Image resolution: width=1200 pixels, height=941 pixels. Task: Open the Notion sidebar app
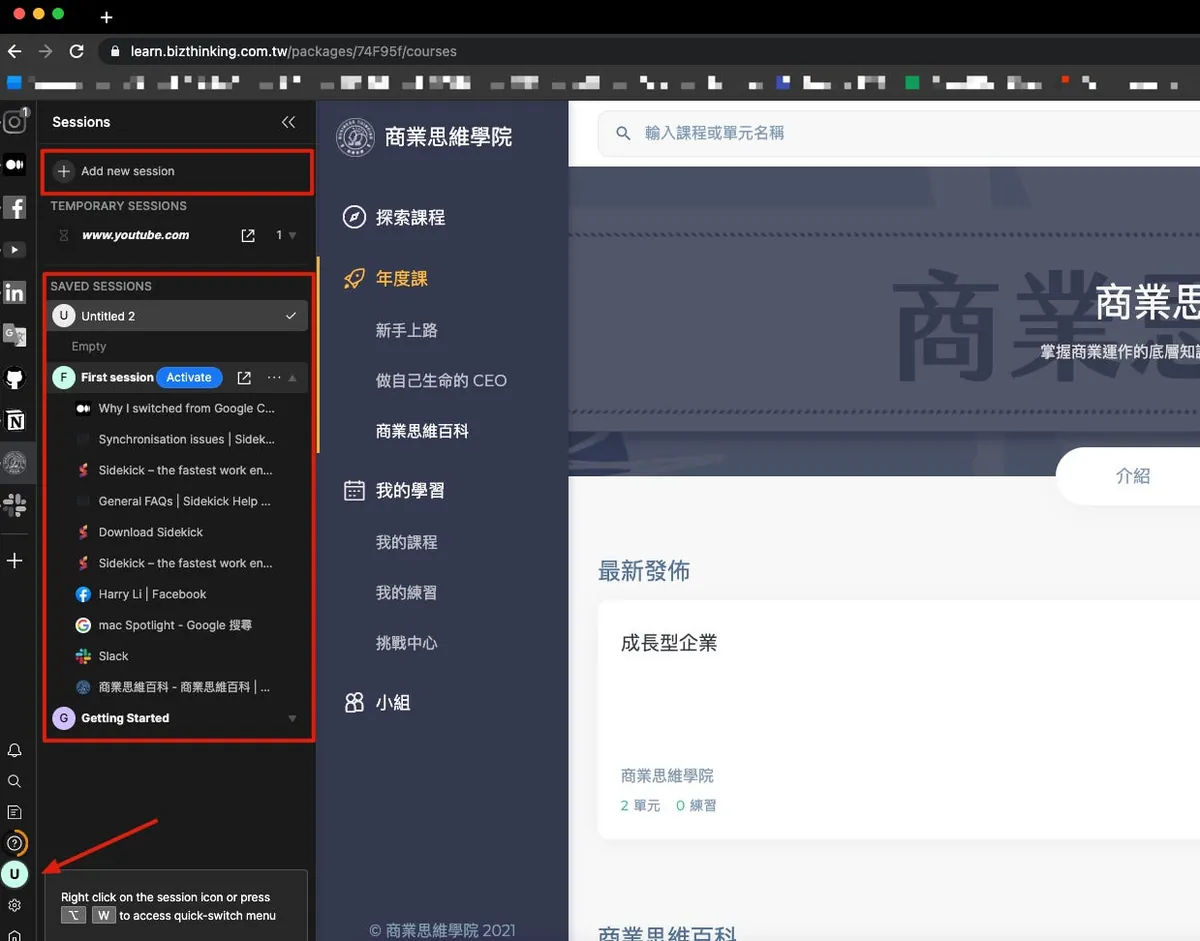click(15, 421)
